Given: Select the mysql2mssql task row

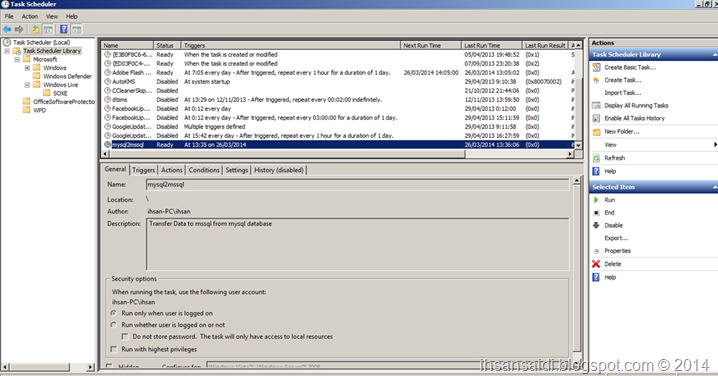Looking at the screenshot, I should (x=338, y=145).
